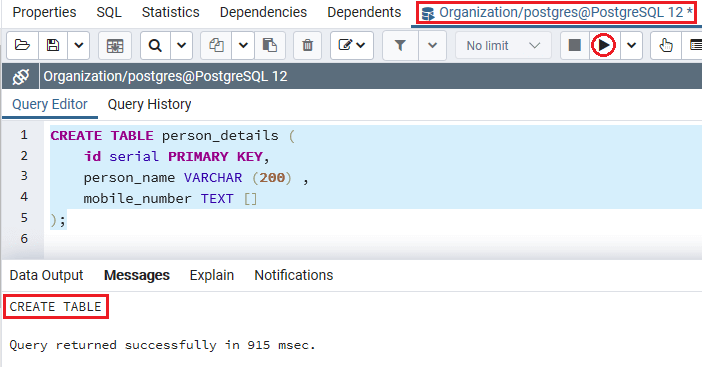The width and height of the screenshot is (702, 367).
Task: Click the Find magnifier icon
Action: point(155,45)
